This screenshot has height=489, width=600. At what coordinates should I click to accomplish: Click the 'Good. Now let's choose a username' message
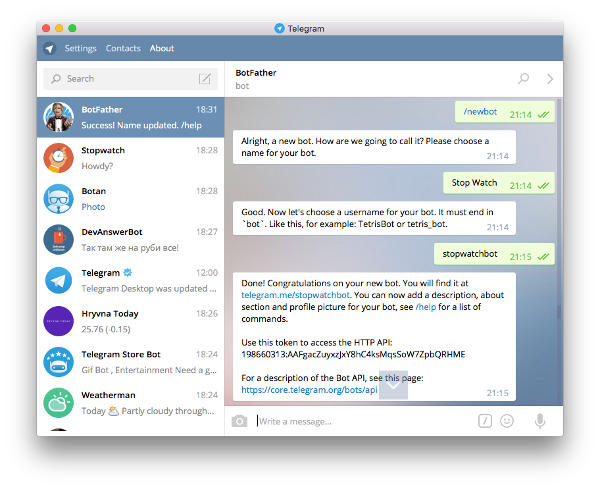[374, 218]
